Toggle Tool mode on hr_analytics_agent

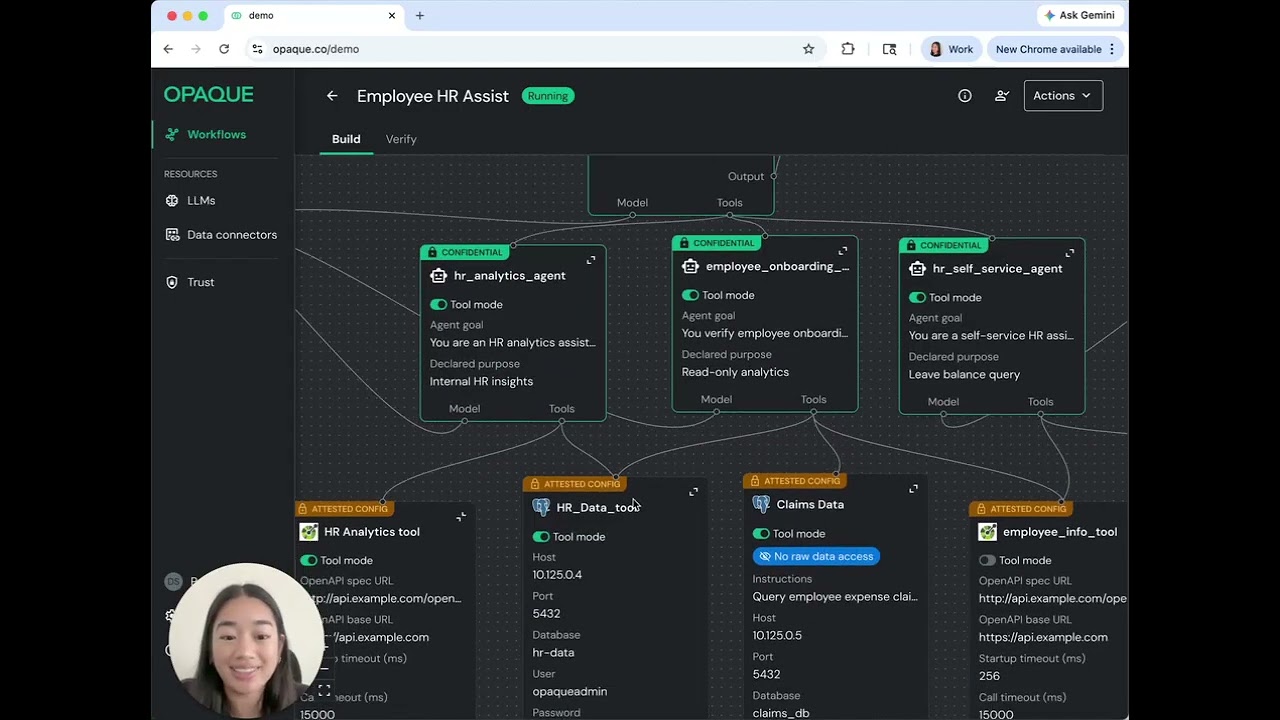(x=438, y=304)
